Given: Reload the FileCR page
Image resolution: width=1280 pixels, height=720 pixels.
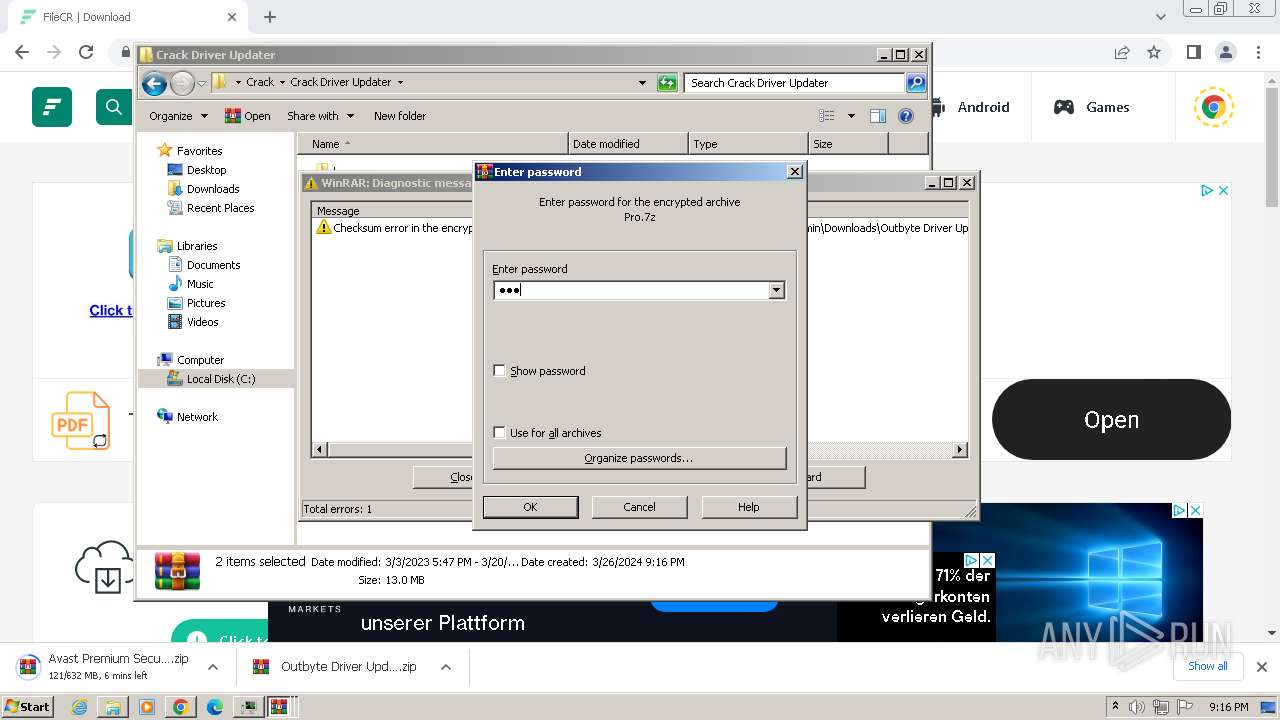Looking at the screenshot, I should (86, 52).
